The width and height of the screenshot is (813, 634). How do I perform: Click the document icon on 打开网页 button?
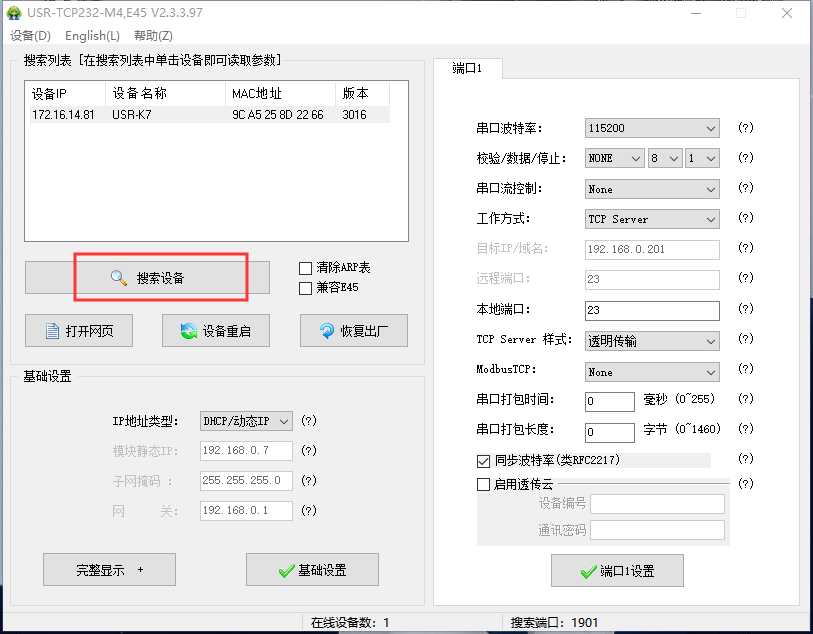coord(51,332)
